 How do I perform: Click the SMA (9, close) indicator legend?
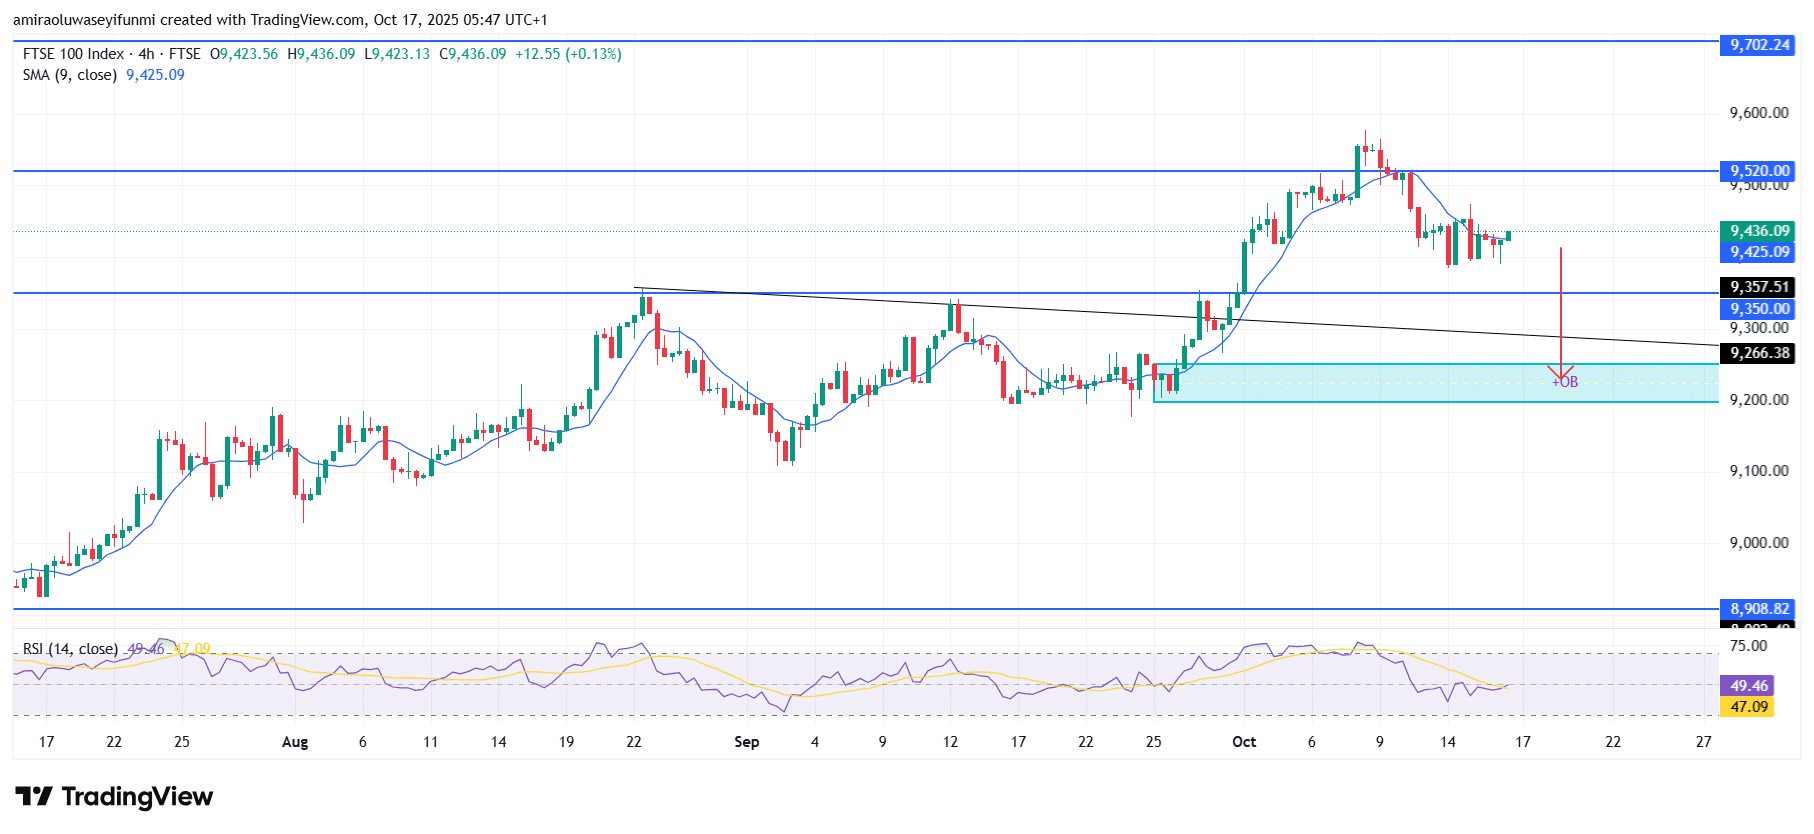[x=70, y=75]
